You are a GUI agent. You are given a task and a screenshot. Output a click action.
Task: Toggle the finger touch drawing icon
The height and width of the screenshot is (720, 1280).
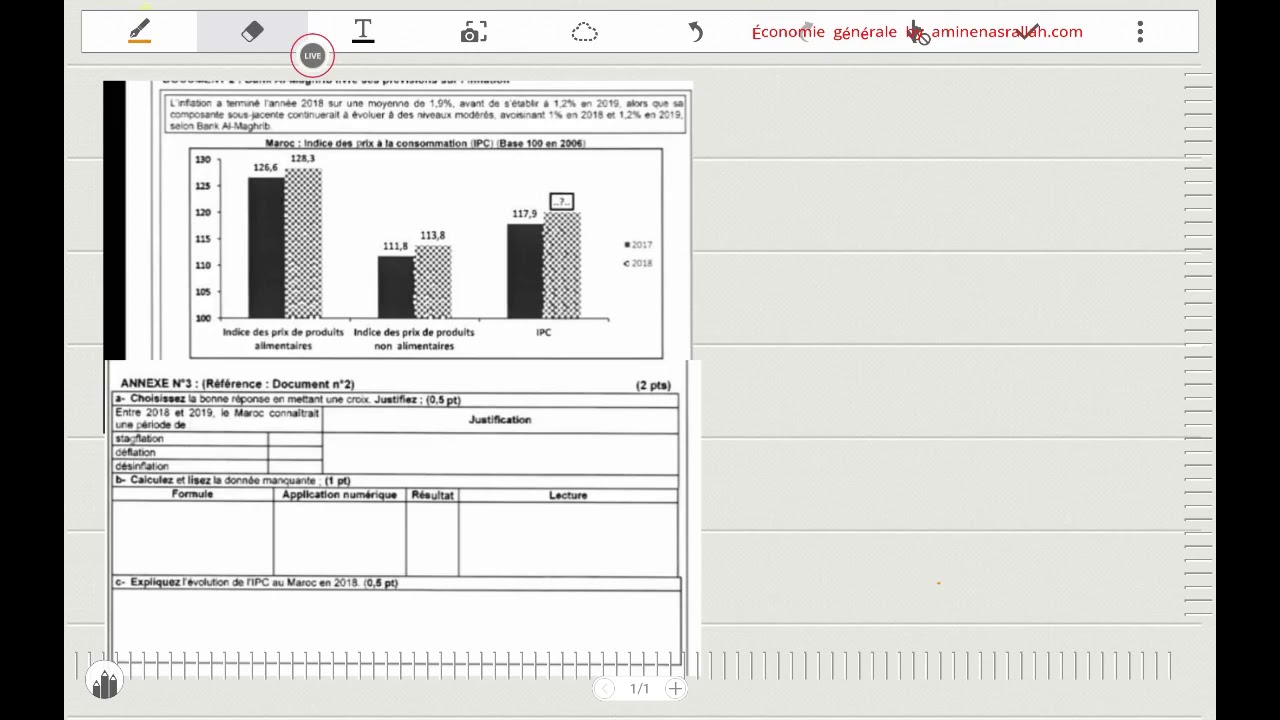[919, 34]
